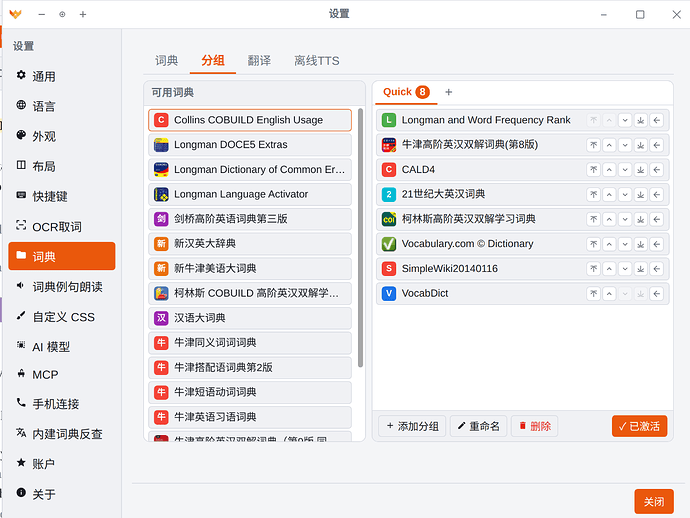Move 21世纪大英汉词典 up one position
The width and height of the screenshot is (690, 518).
click(609, 195)
